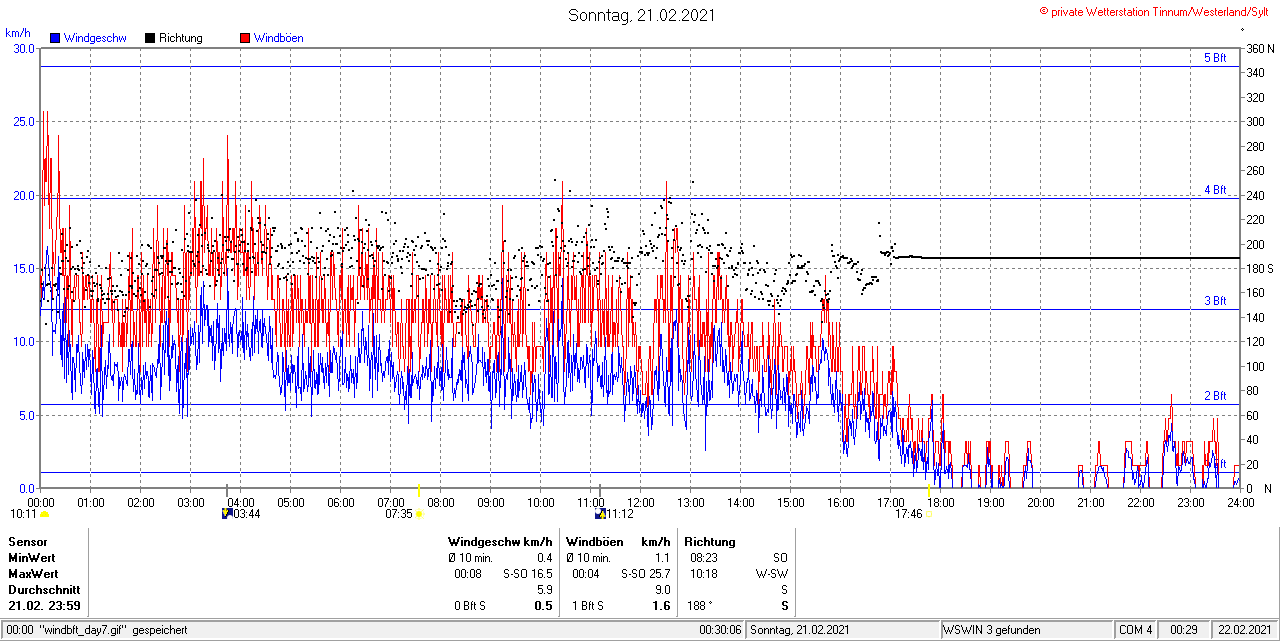Click the '21.02. 23:59' row header
Screen dimensions: 1280x641
point(44,606)
